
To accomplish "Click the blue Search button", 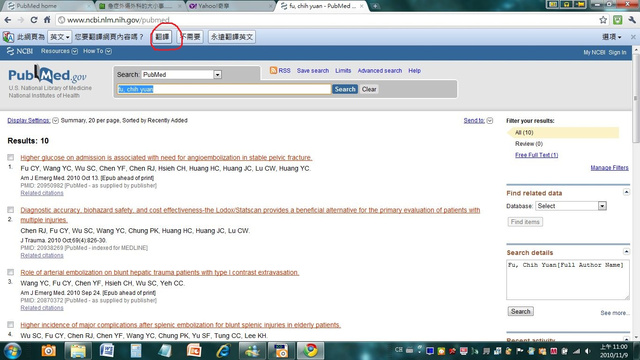I will pyautogui.click(x=344, y=89).
